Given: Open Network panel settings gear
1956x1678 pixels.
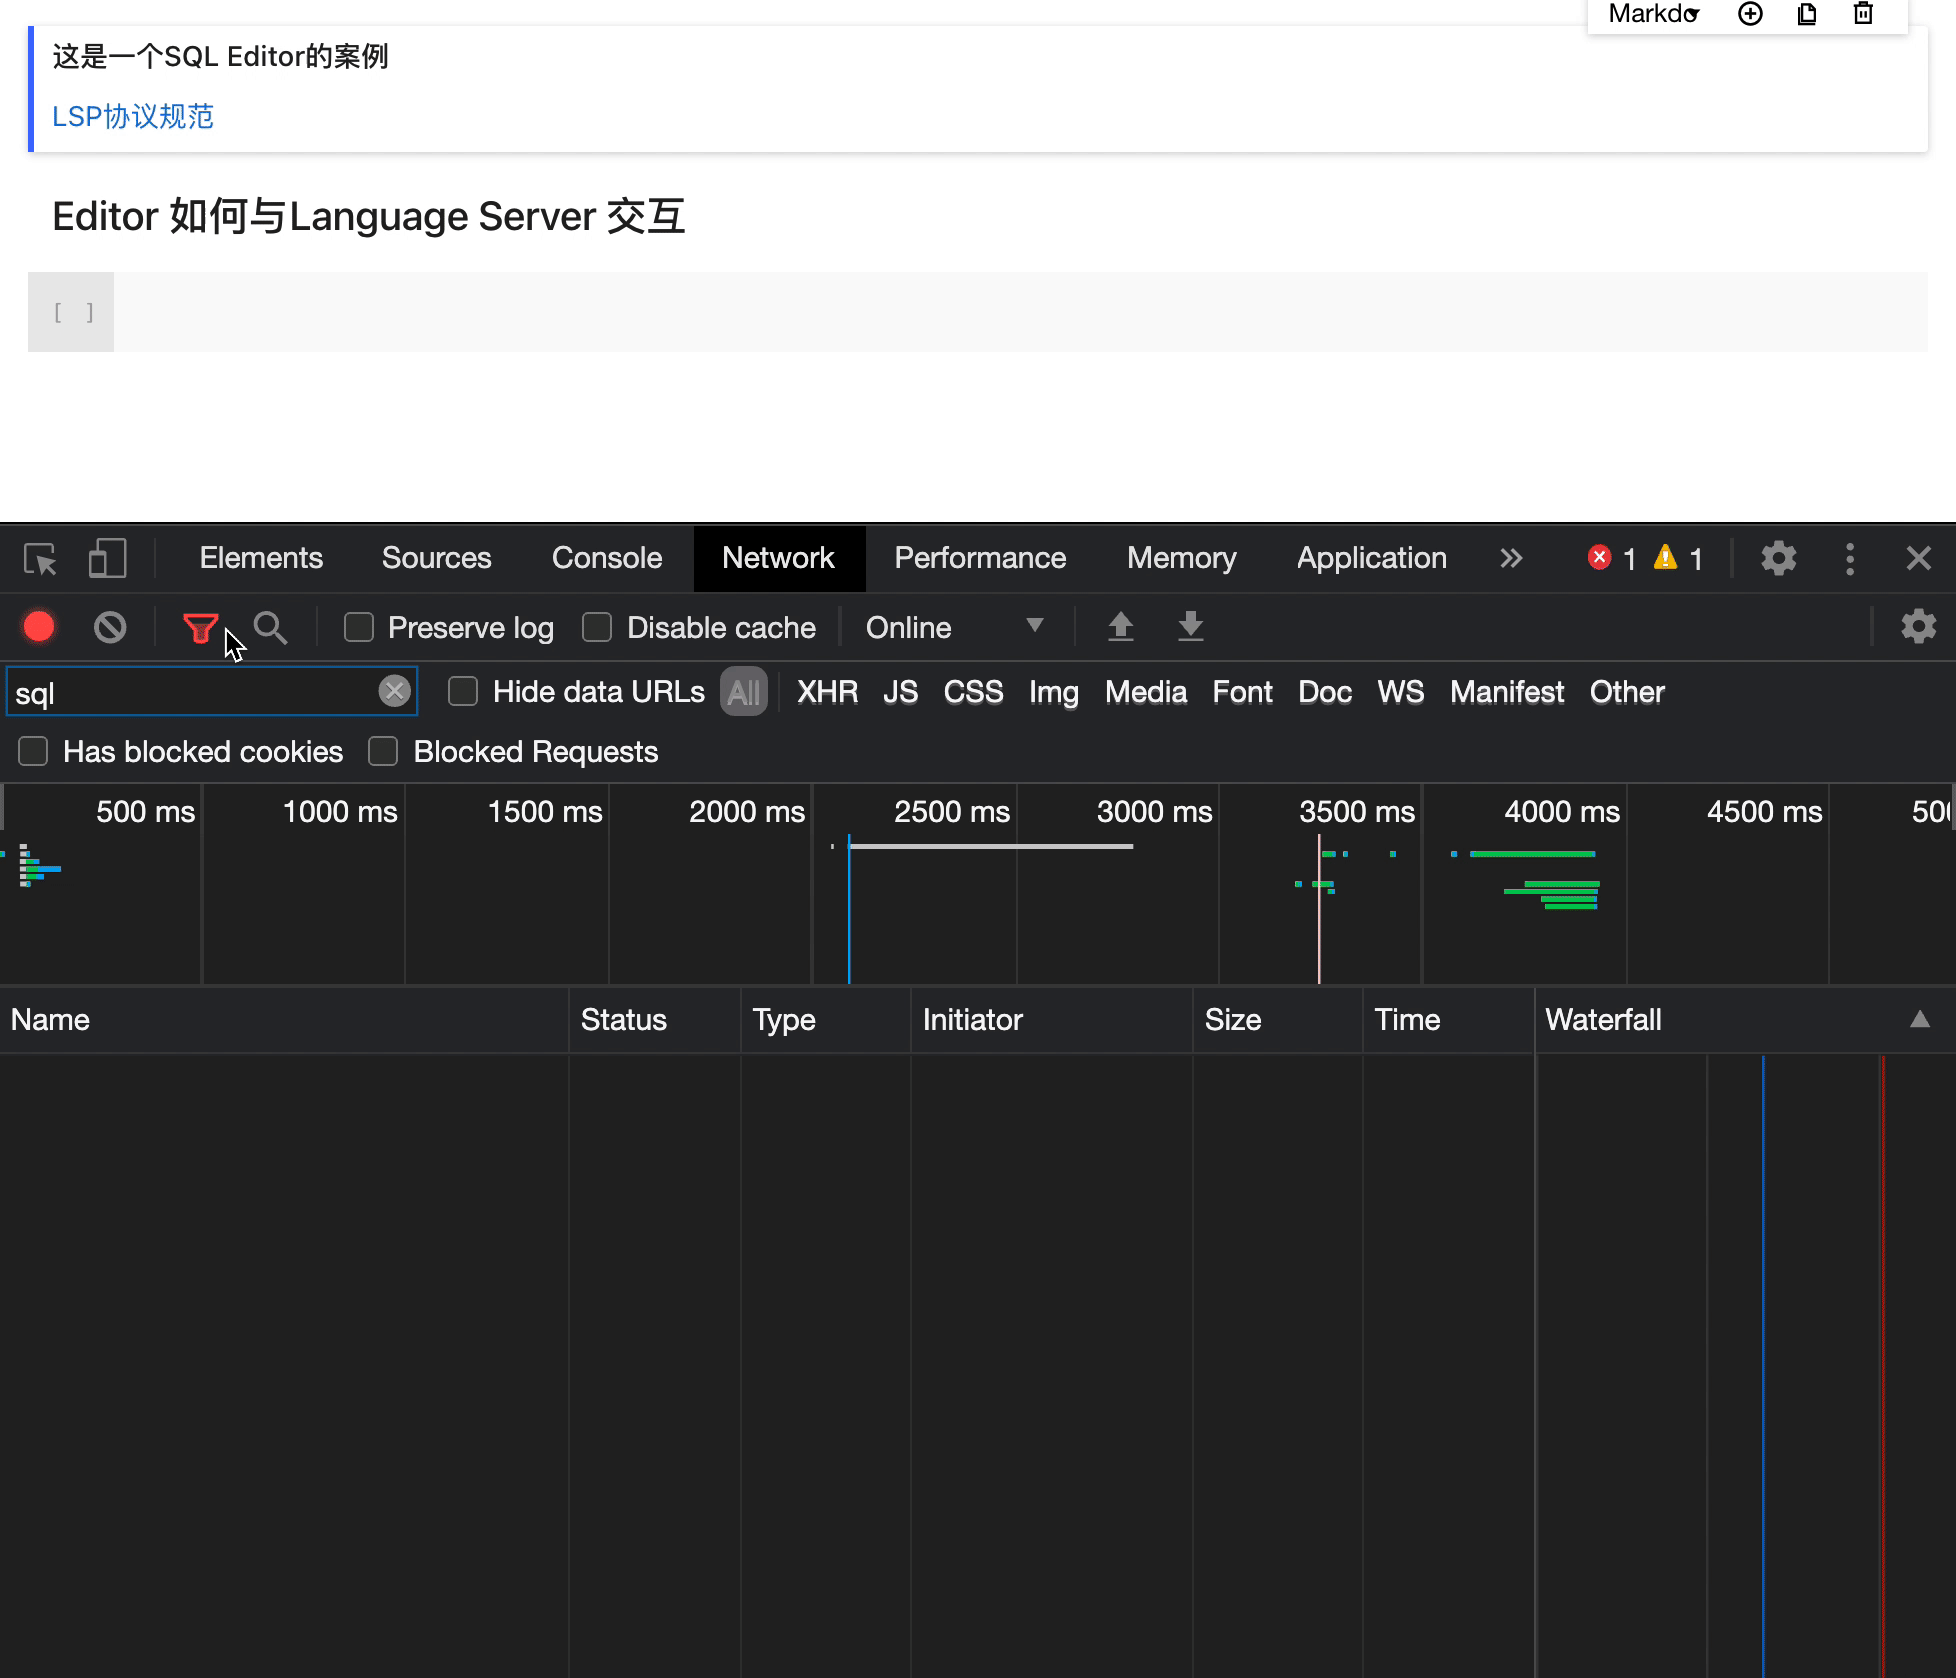Looking at the screenshot, I should click(1918, 627).
